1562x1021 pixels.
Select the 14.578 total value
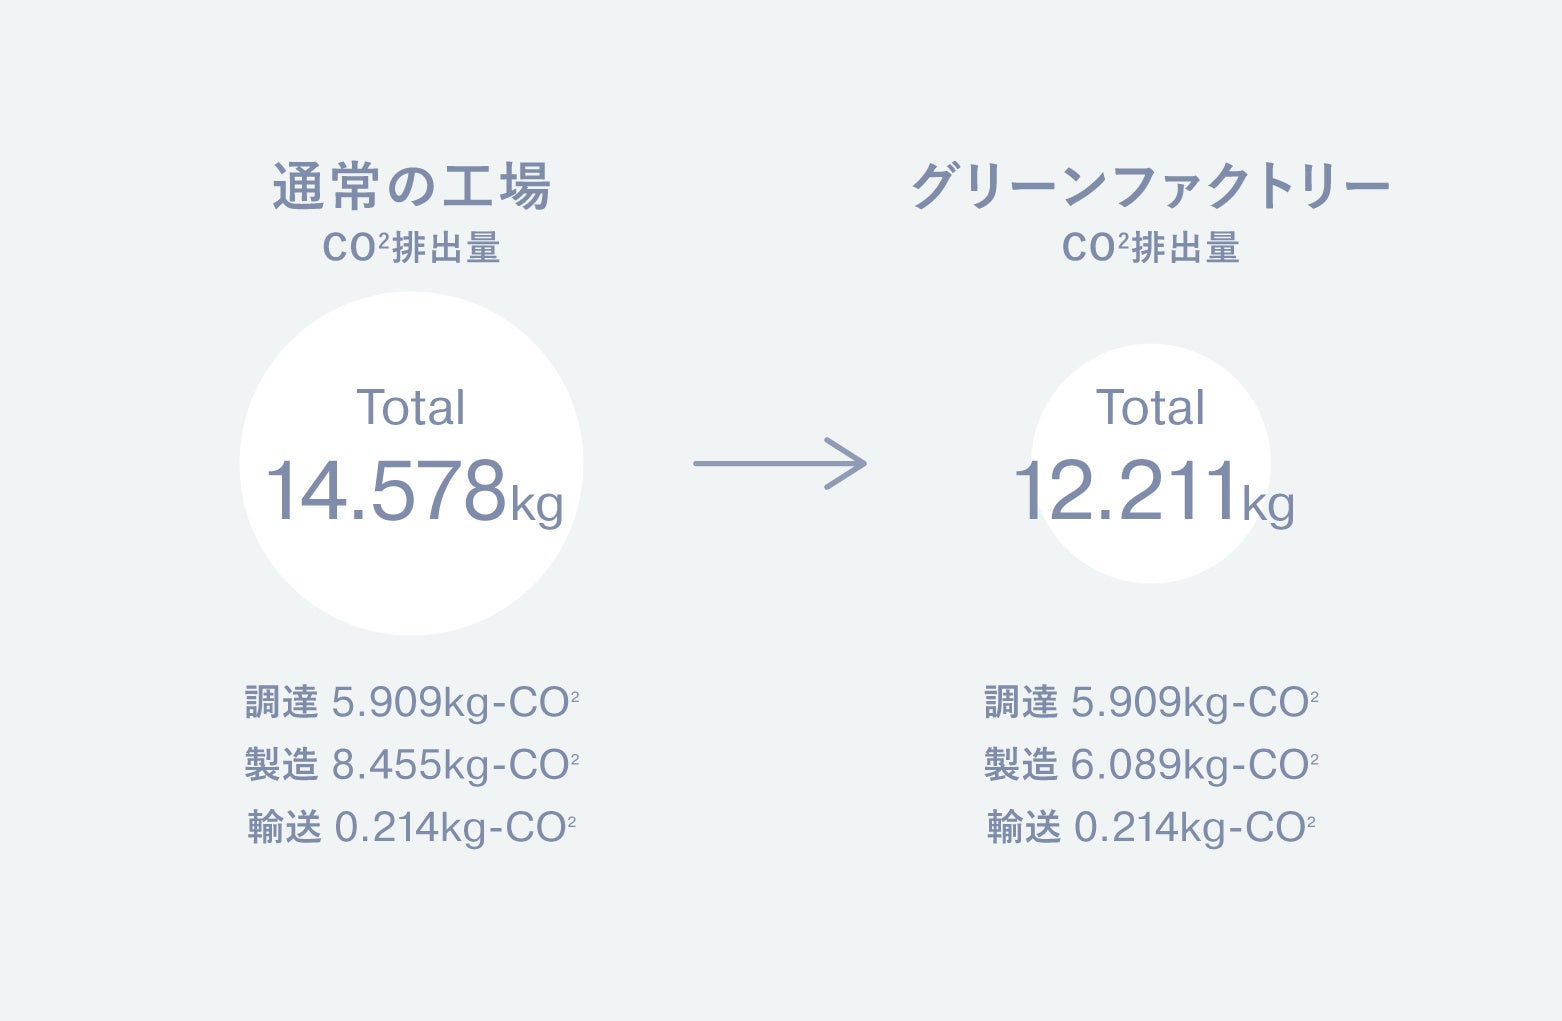(x=386, y=491)
